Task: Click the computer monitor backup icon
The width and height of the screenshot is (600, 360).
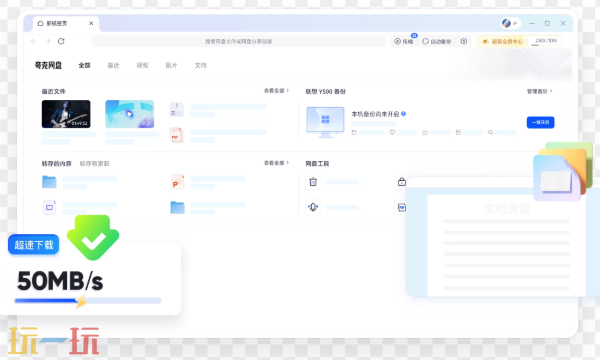Action: (x=325, y=122)
